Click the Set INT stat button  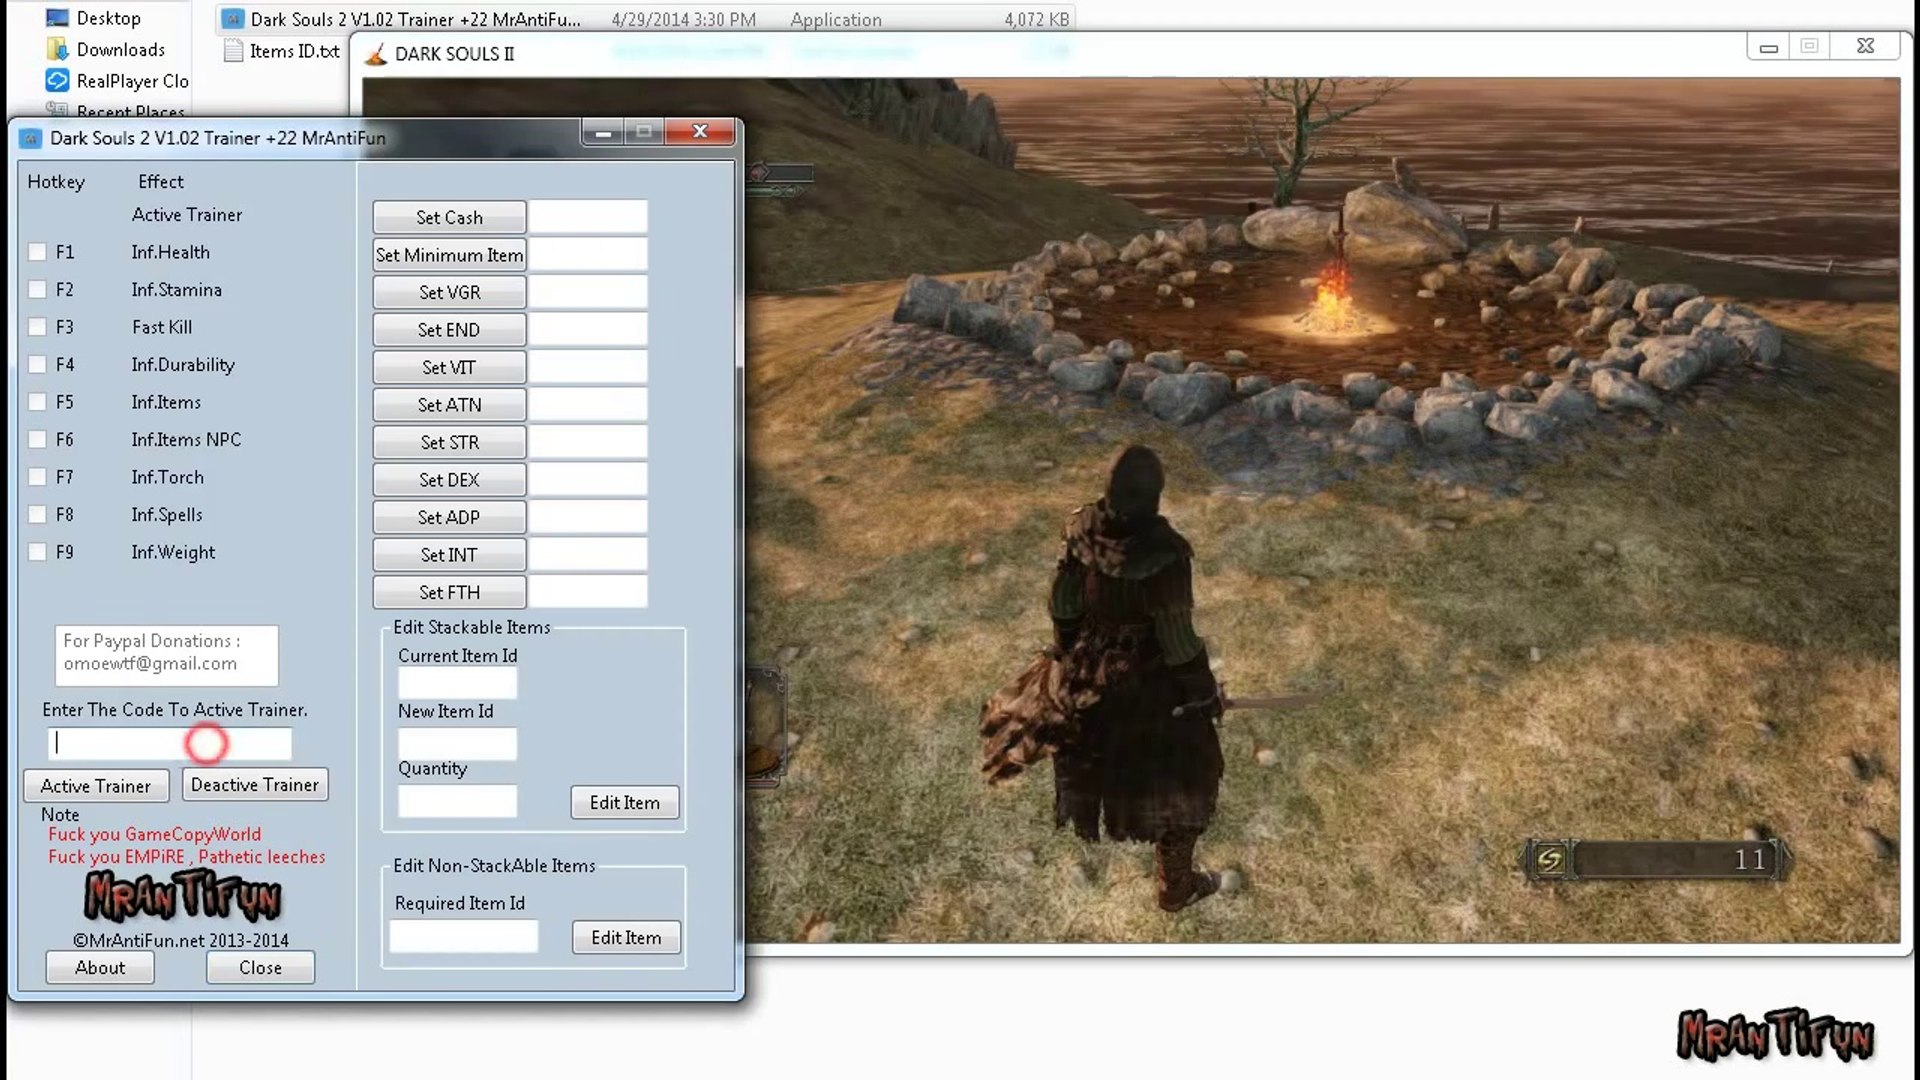coord(448,554)
